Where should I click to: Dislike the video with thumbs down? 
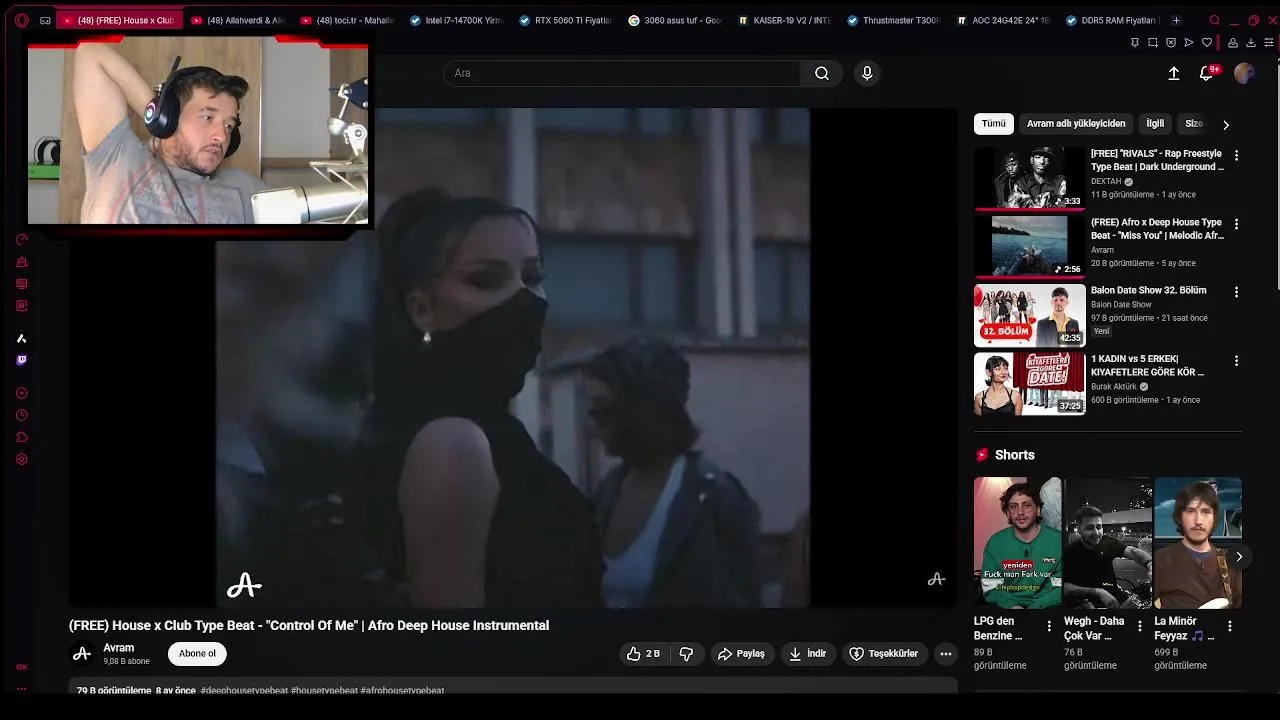pyautogui.click(x=686, y=653)
